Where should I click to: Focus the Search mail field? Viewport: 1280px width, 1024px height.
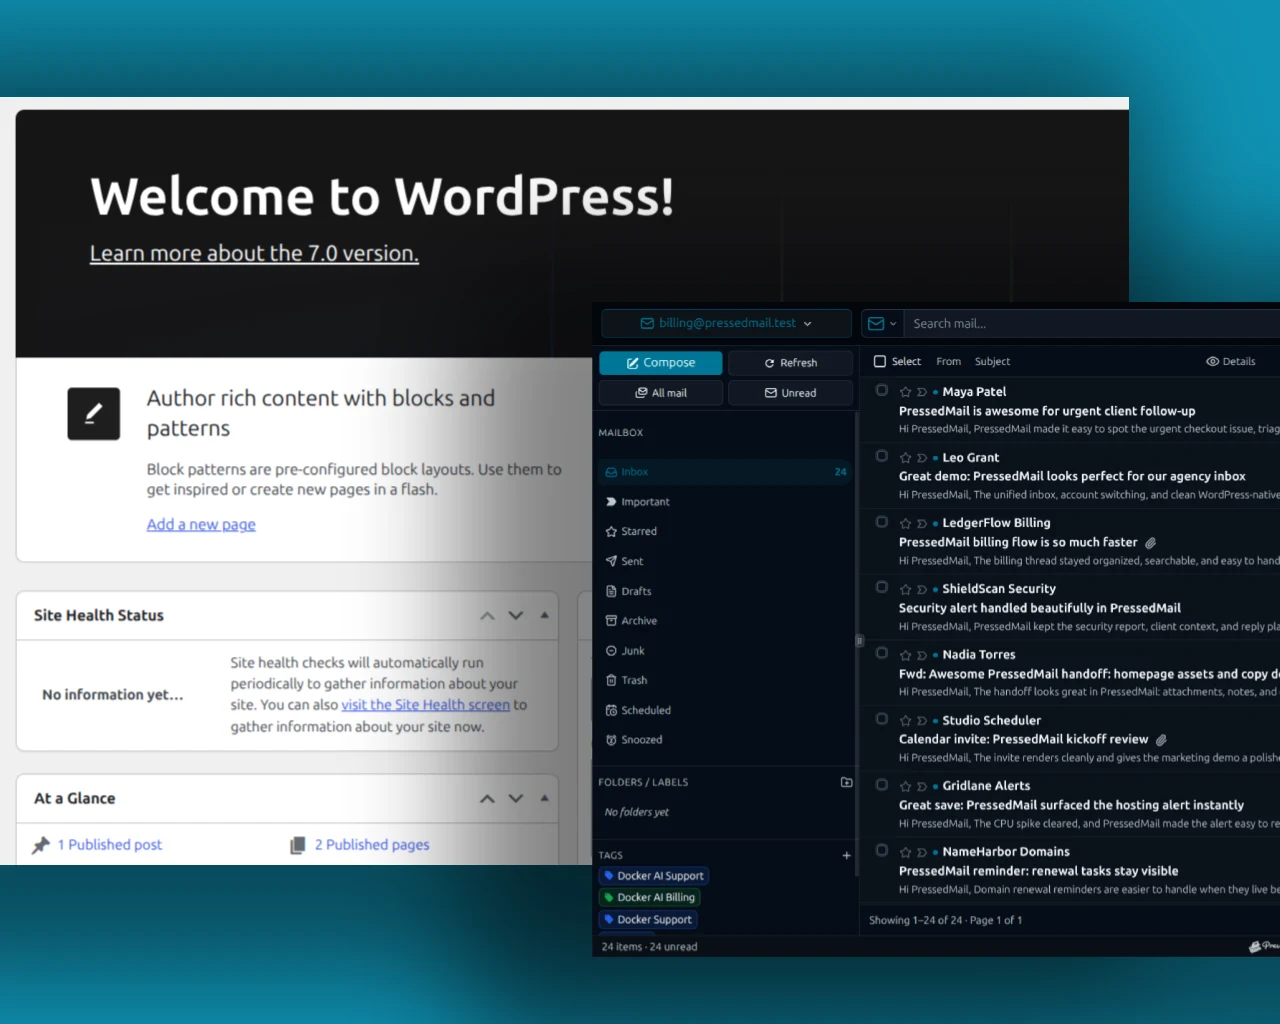pyautogui.click(x=1092, y=323)
